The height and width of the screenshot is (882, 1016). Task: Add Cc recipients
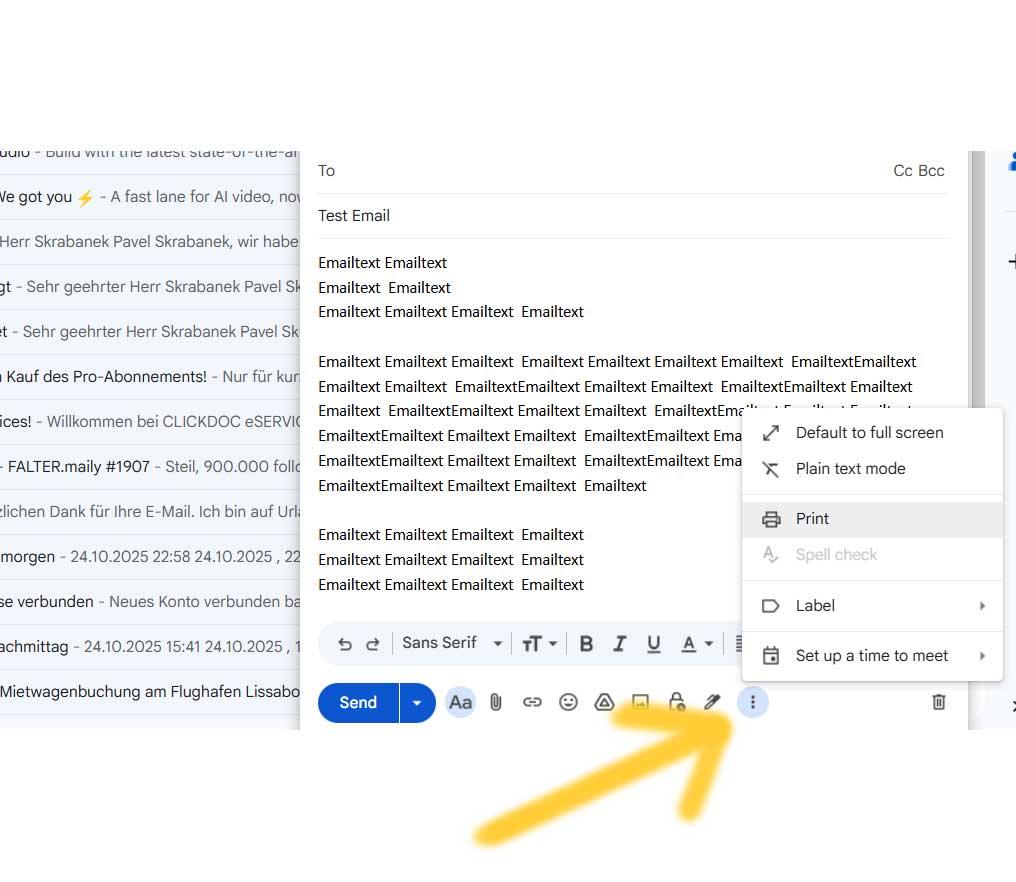point(902,170)
